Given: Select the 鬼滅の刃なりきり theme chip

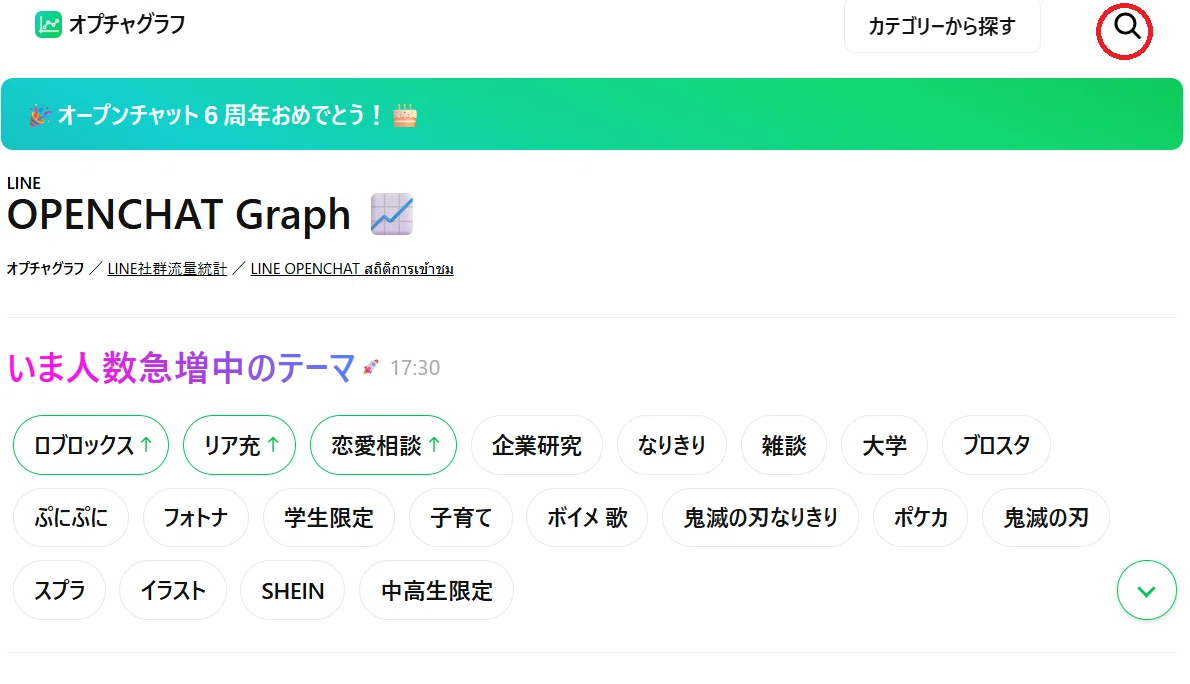Looking at the screenshot, I should 760,518.
